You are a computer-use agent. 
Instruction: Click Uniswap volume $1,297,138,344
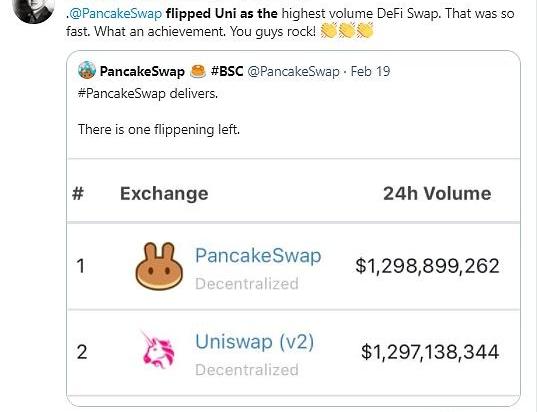coord(430,352)
